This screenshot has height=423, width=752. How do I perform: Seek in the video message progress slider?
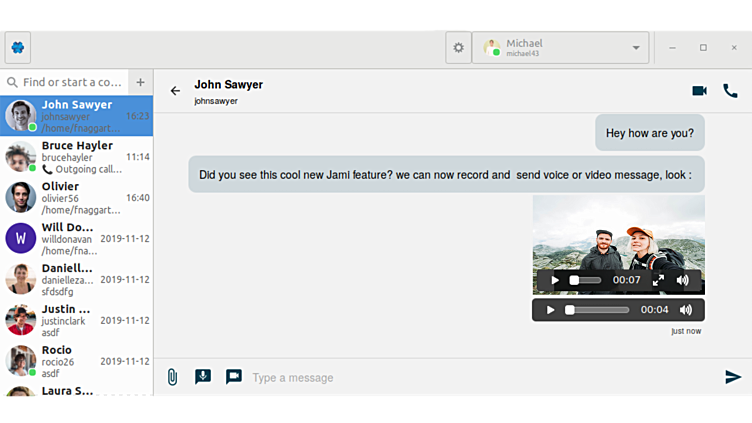point(585,280)
